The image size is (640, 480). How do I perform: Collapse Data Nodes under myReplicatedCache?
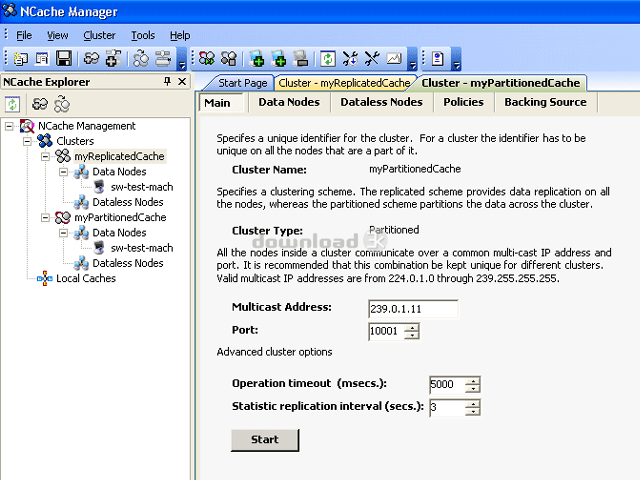click(63, 172)
